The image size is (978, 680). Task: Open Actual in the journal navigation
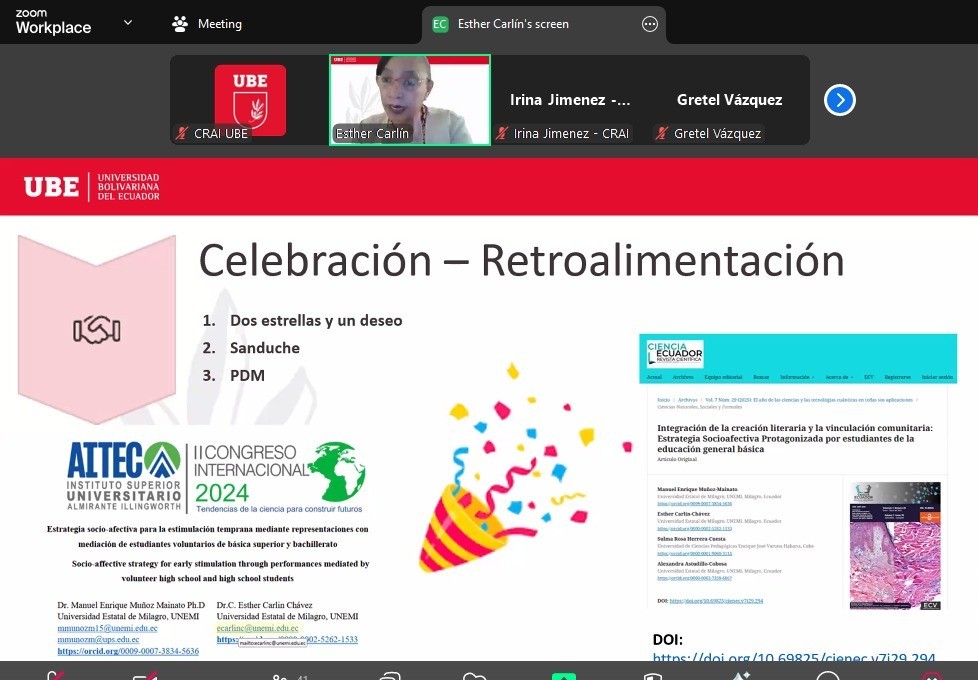click(x=654, y=377)
